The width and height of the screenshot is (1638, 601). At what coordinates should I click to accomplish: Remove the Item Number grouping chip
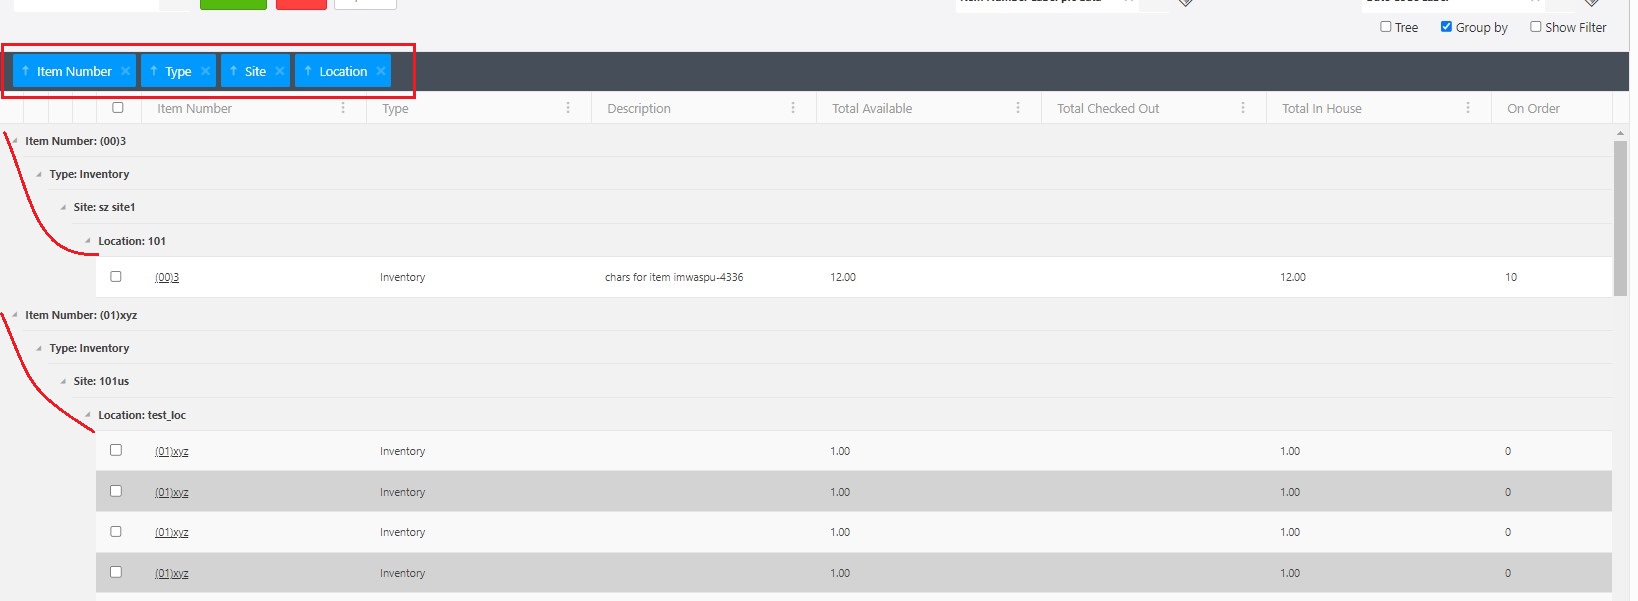(125, 71)
